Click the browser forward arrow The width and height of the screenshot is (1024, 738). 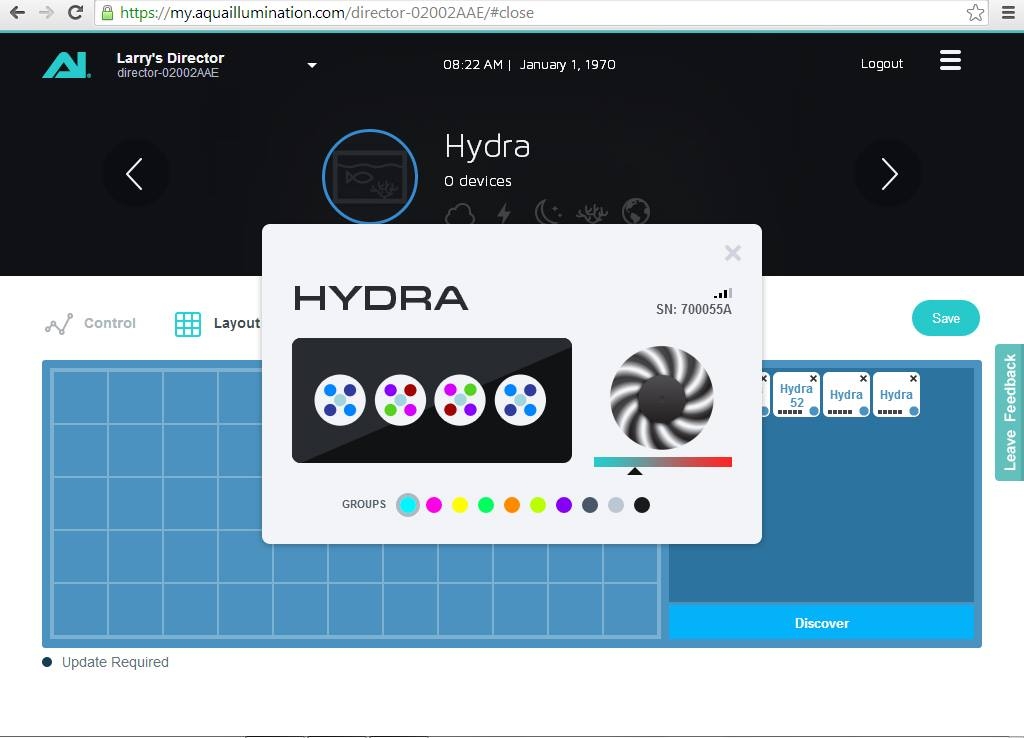pyautogui.click(x=46, y=12)
